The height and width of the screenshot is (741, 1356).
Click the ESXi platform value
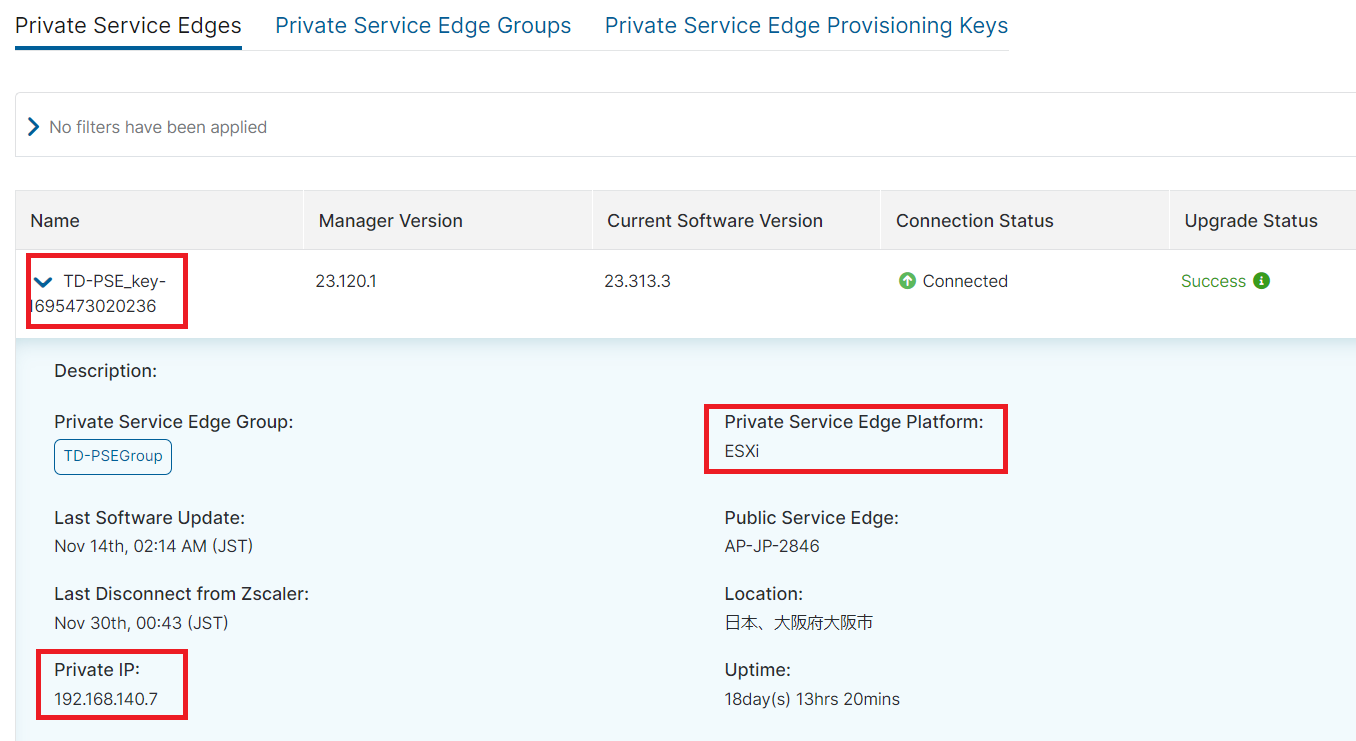pyautogui.click(x=742, y=451)
